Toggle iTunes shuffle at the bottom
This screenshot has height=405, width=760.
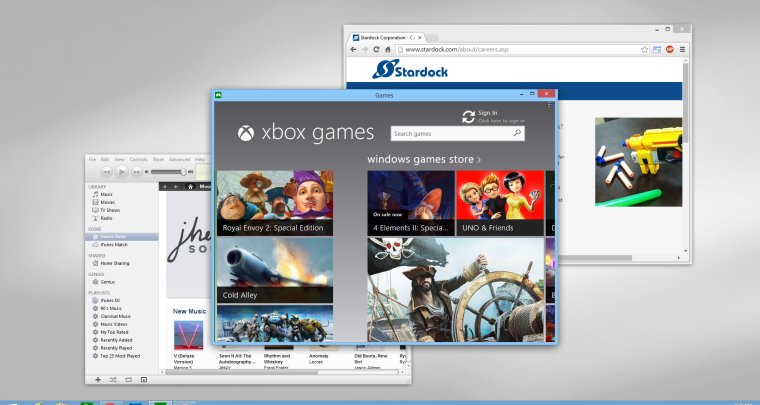[113, 380]
